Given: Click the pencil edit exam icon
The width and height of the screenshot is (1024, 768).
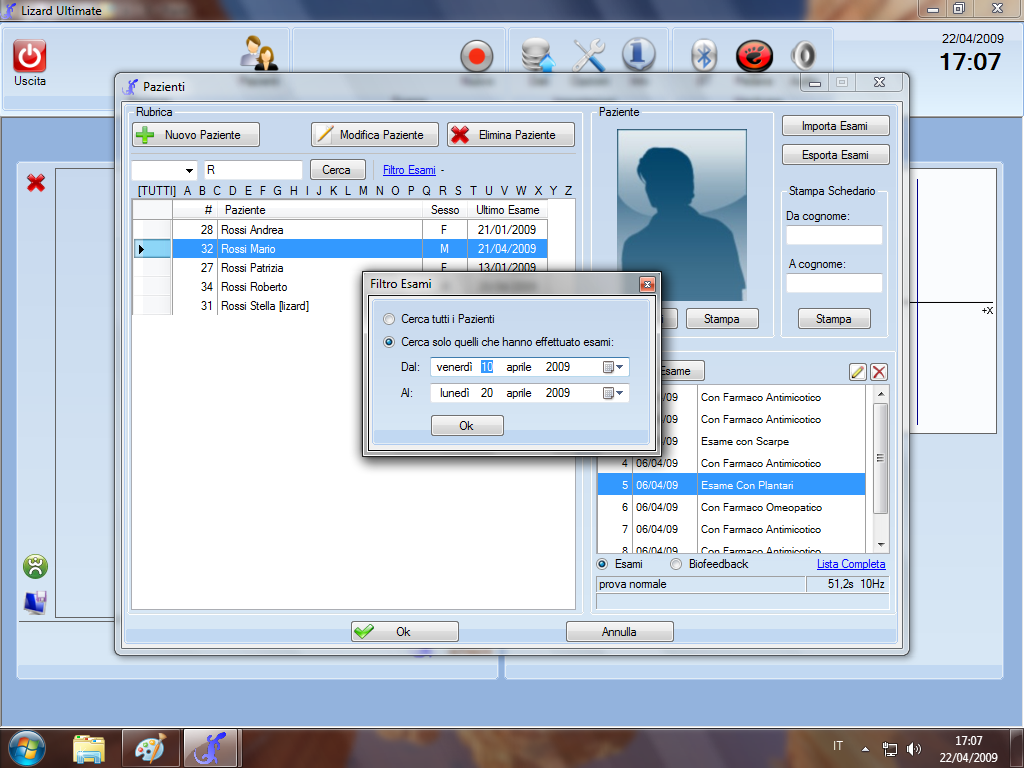Looking at the screenshot, I should click(x=857, y=372).
